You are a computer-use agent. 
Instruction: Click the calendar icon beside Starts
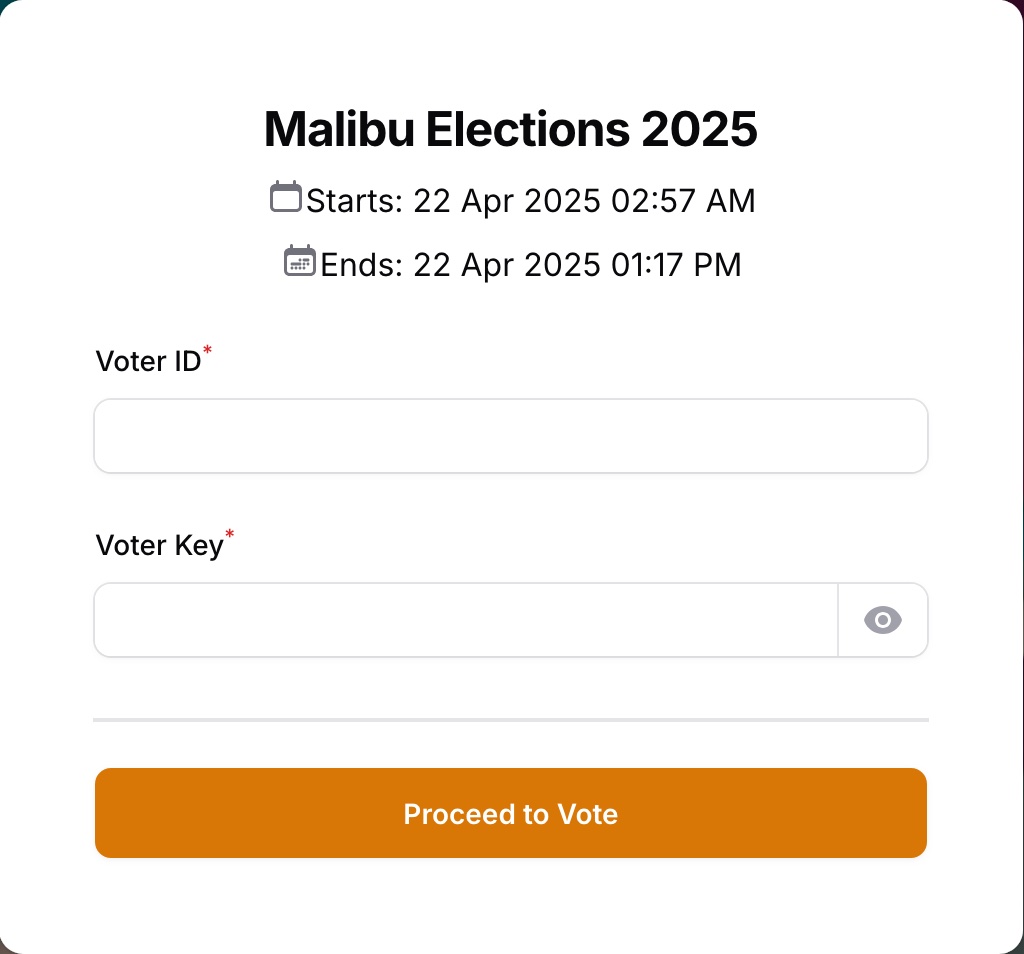tap(286, 197)
